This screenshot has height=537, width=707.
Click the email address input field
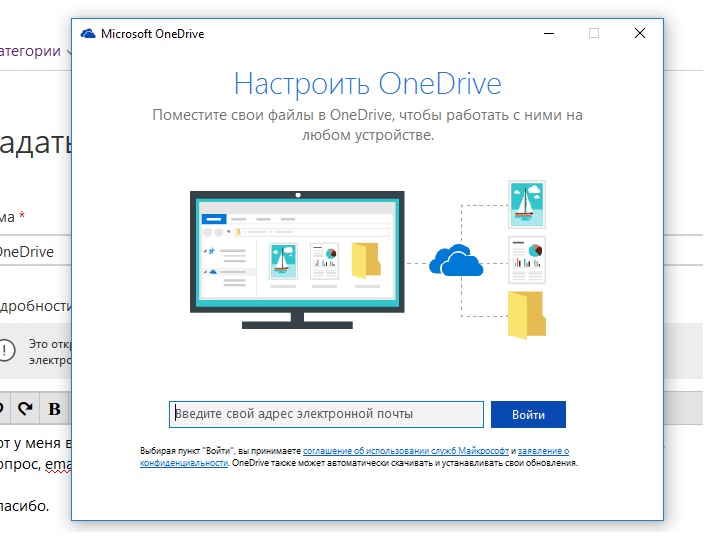(326, 414)
